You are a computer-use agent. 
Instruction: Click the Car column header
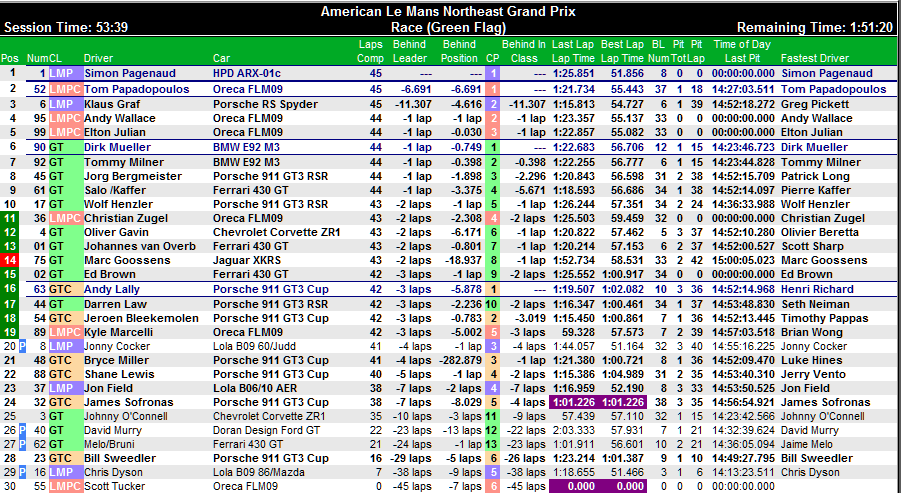coord(221,58)
